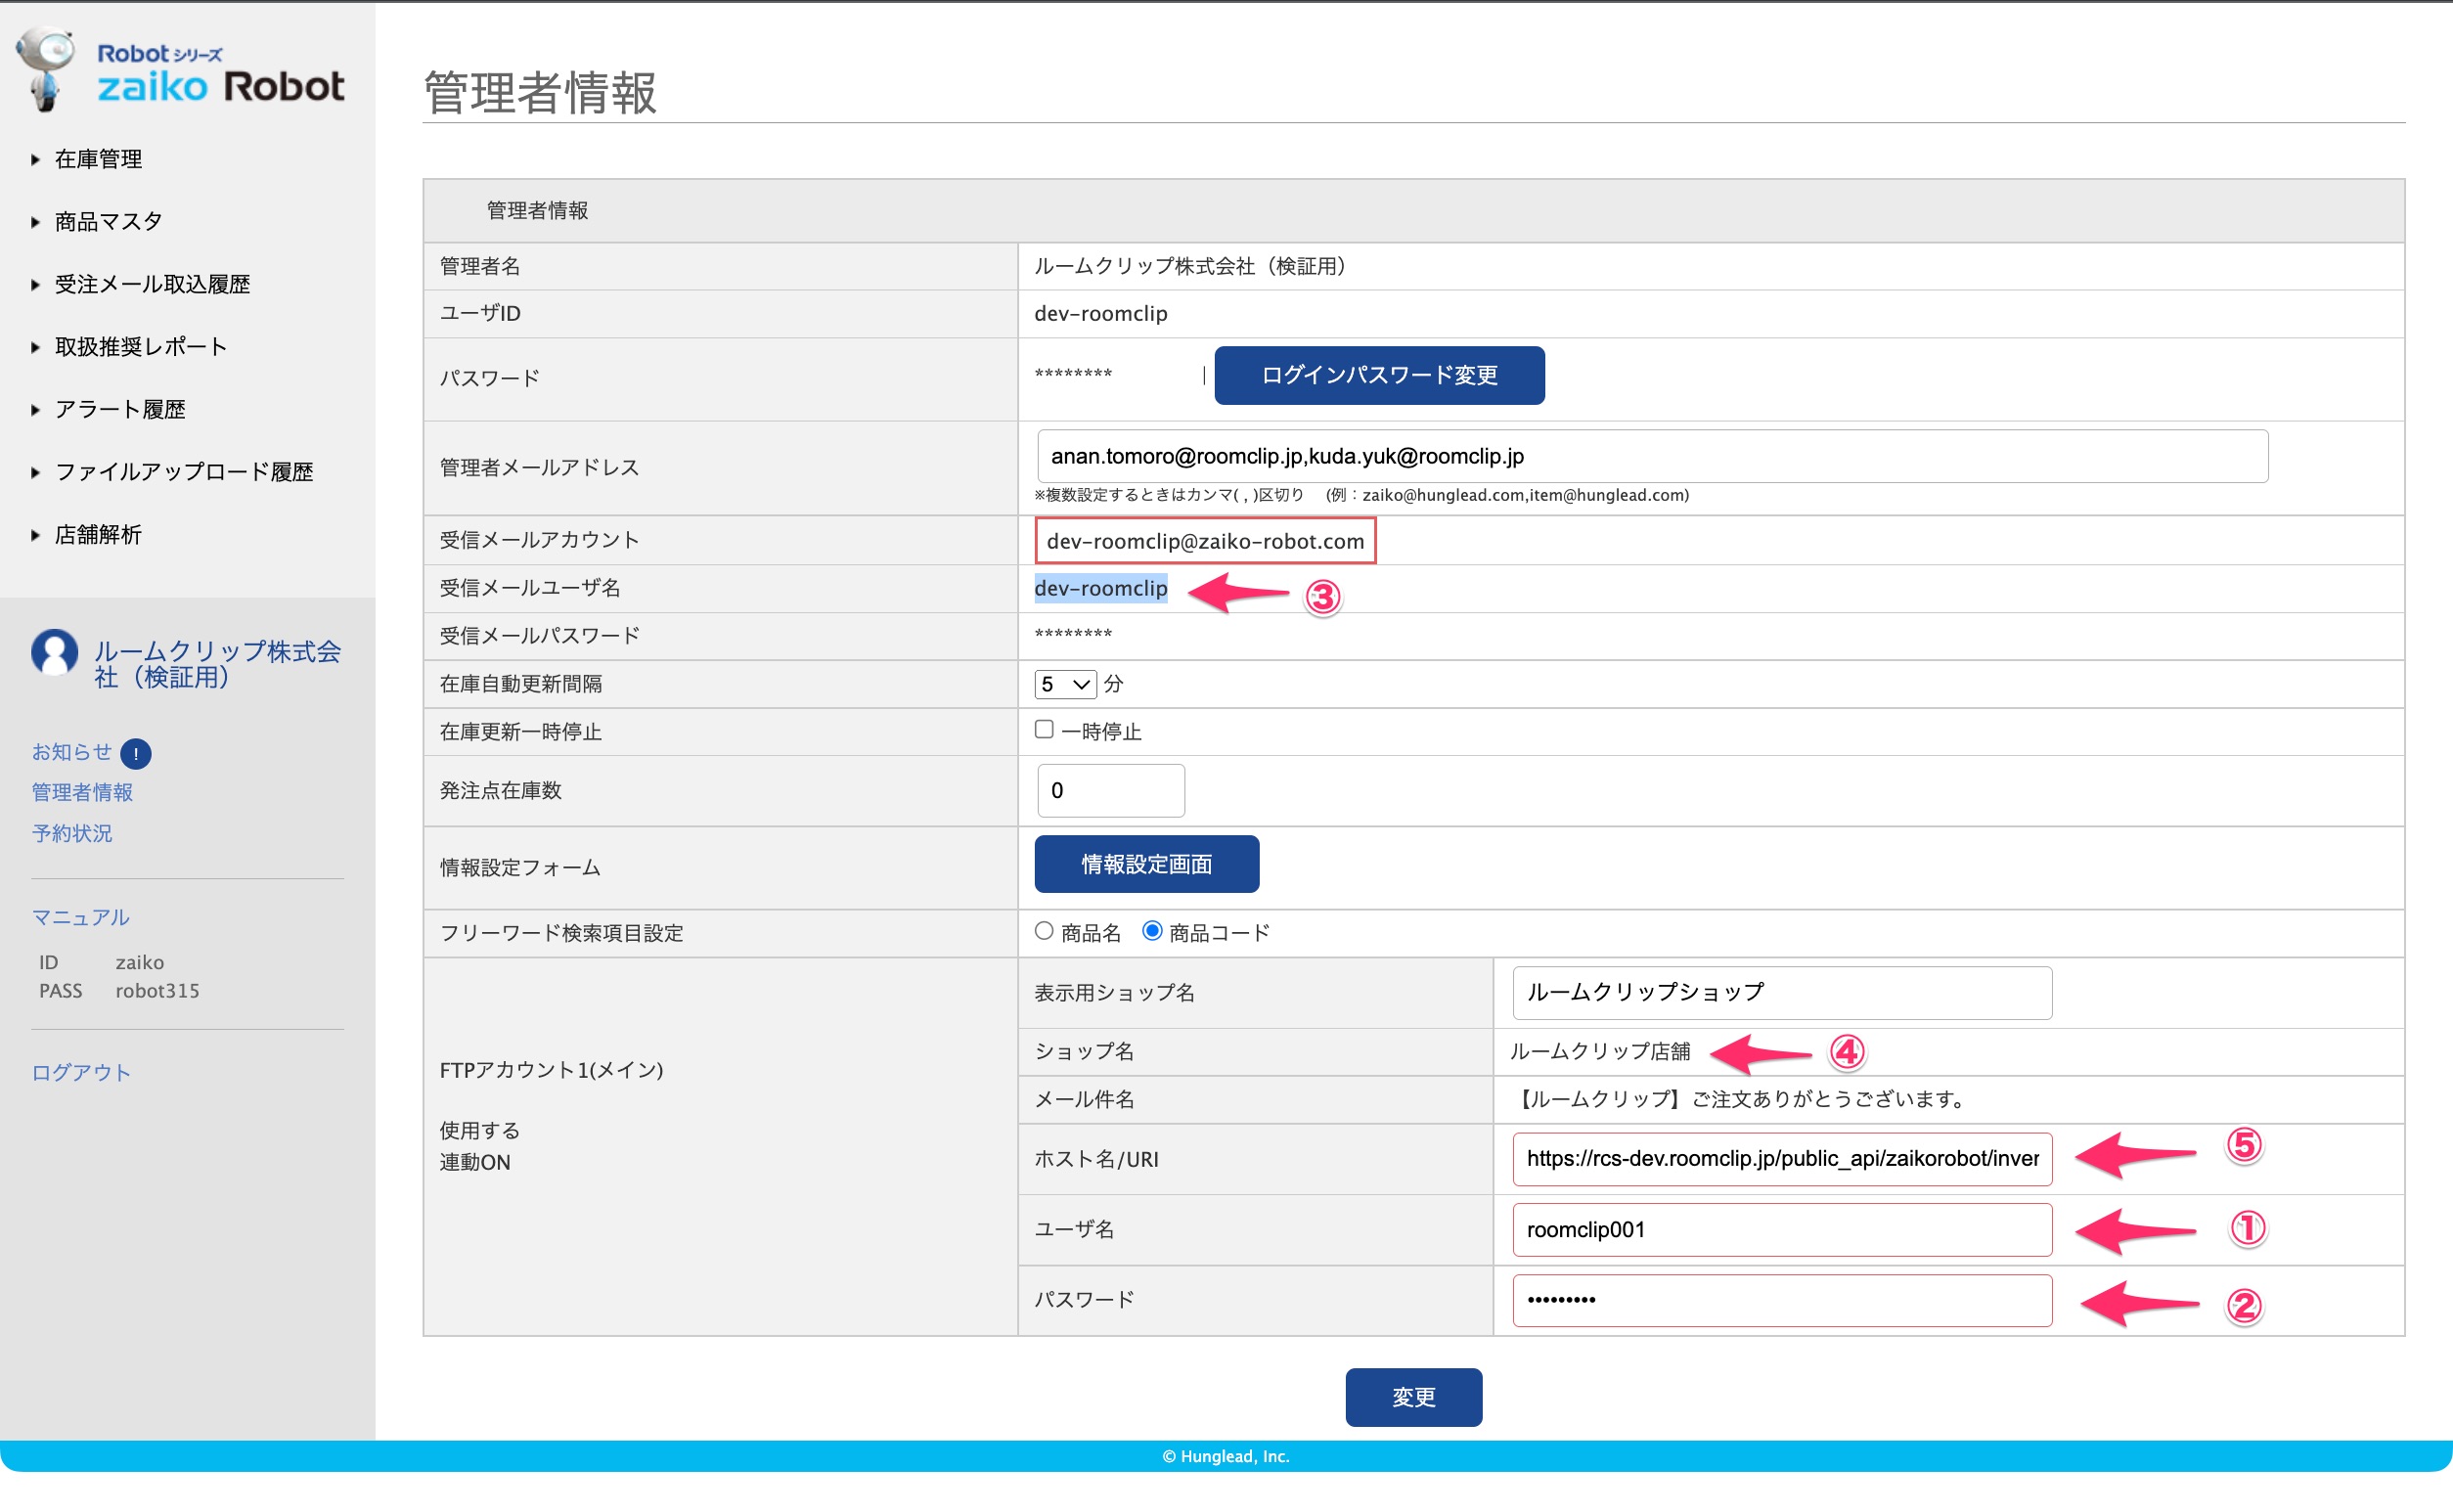The width and height of the screenshot is (2453, 1512).
Task: Click the arrow icon beside 在庫管理
Action: tap(35, 159)
